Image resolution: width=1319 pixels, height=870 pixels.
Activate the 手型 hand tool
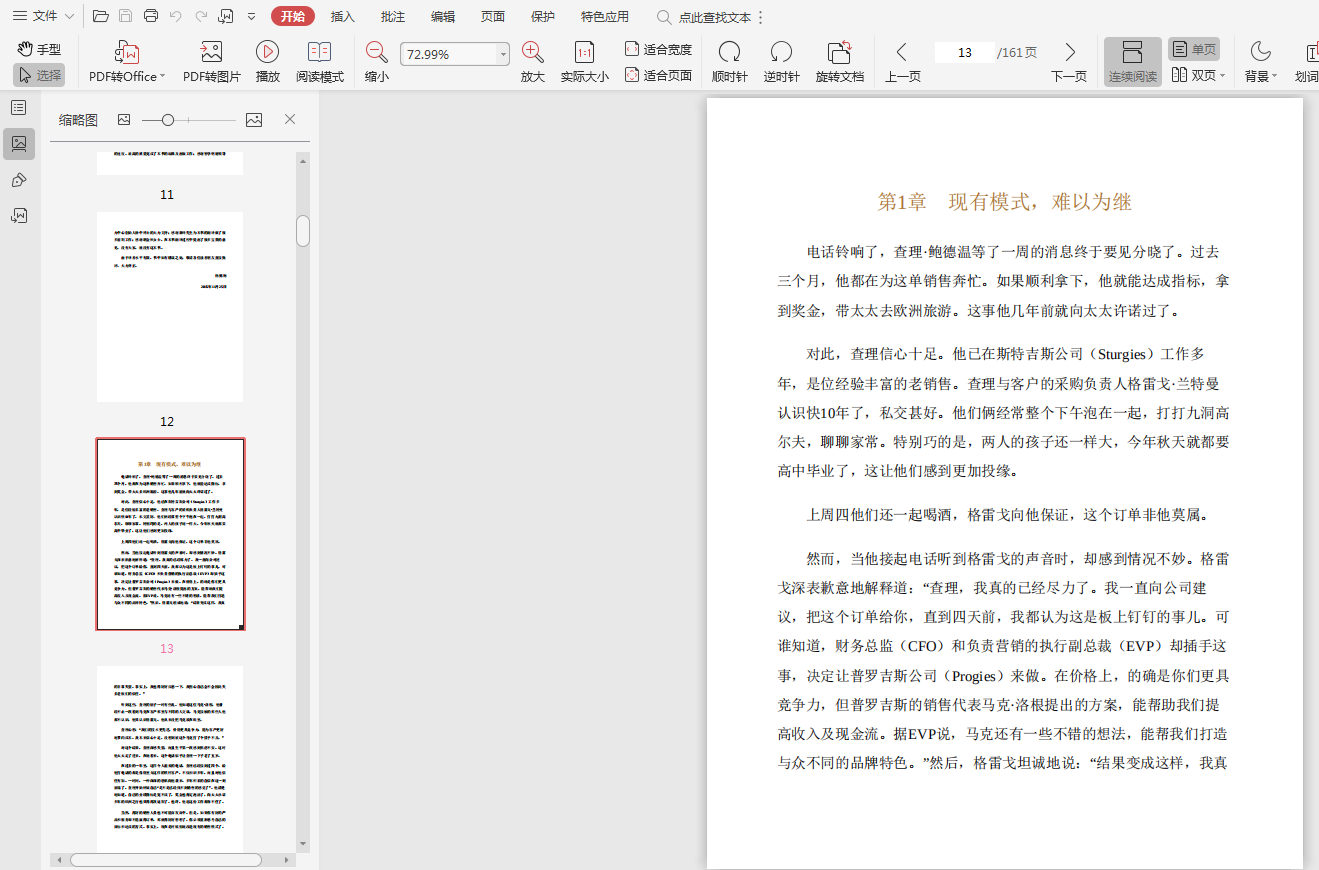[39, 49]
